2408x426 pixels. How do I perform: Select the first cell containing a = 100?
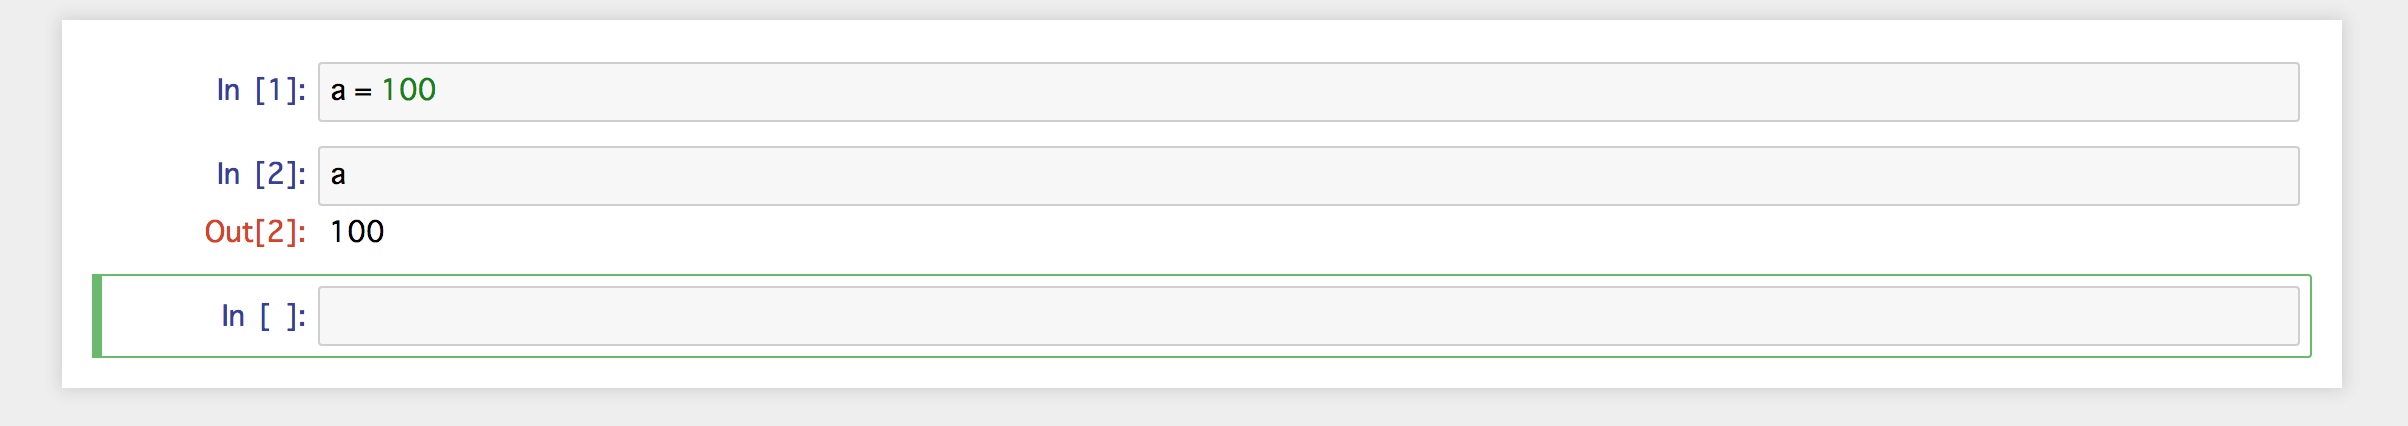pyautogui.click(x=1308, y=92)
